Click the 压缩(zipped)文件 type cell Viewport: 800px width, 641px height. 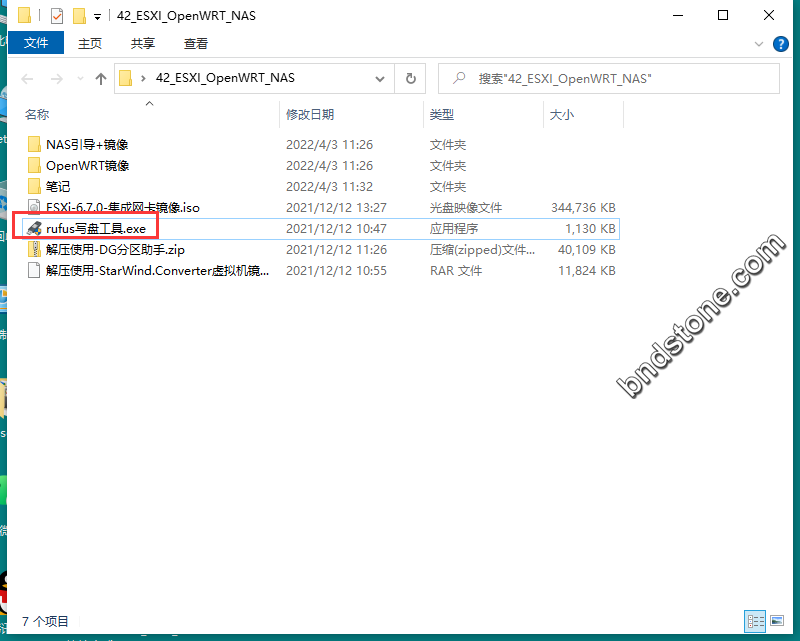pyautogui.click(x=482, y=249)
